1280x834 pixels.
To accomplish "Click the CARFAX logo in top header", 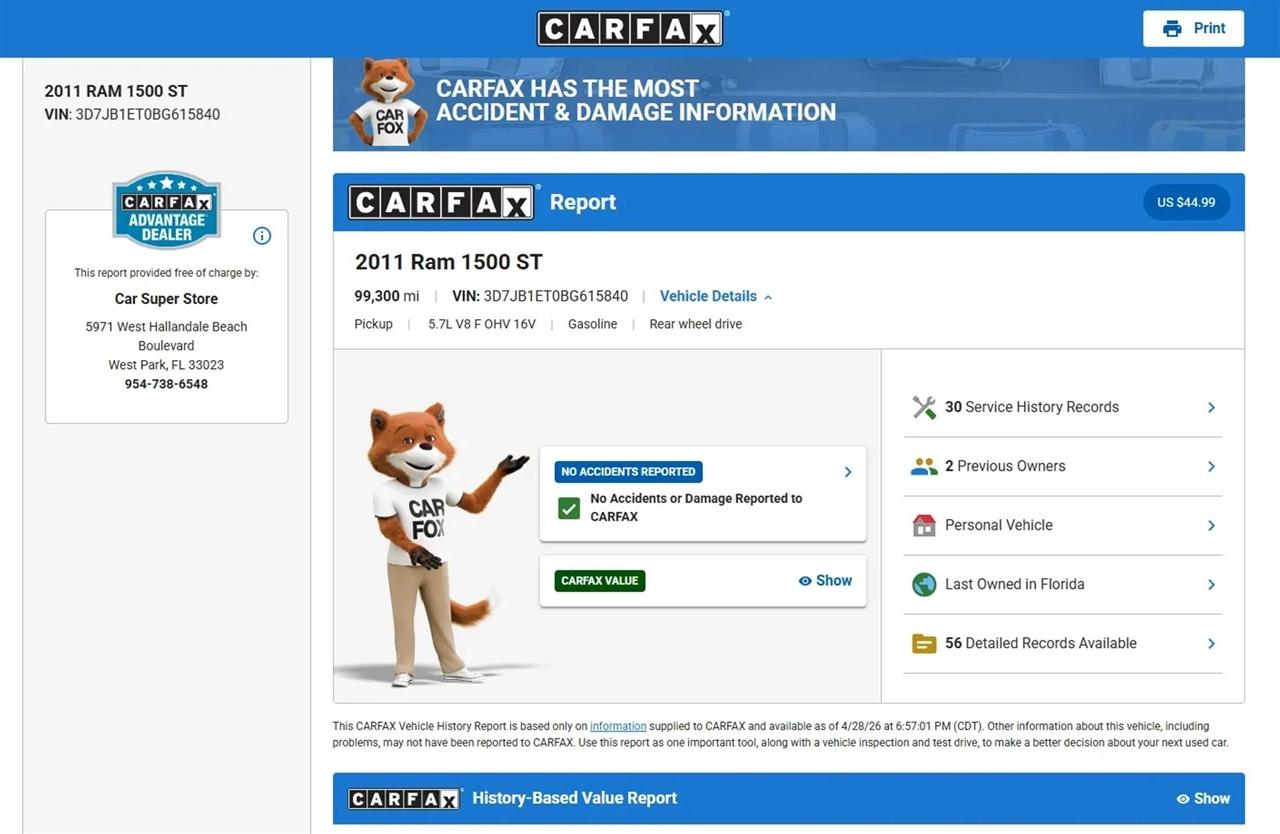I will (630, 29).
